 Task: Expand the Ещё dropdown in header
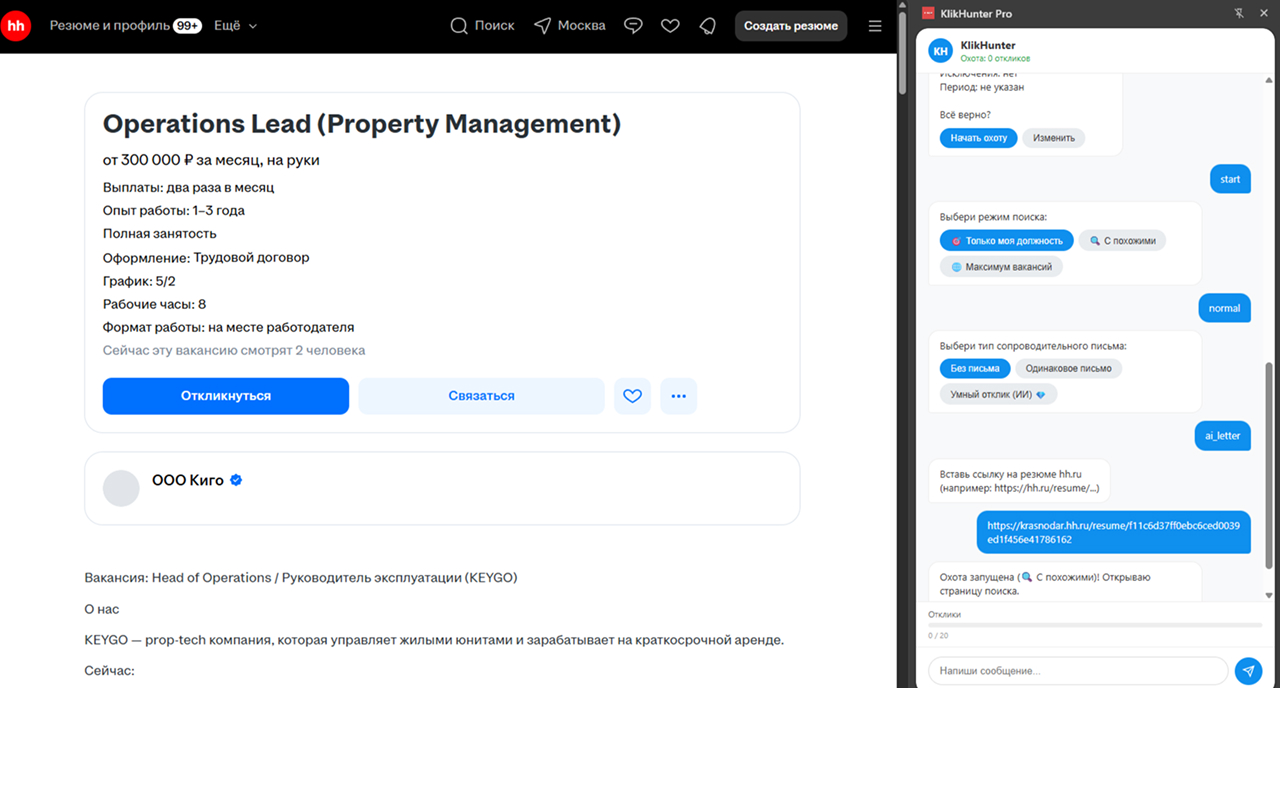point(235,26)
